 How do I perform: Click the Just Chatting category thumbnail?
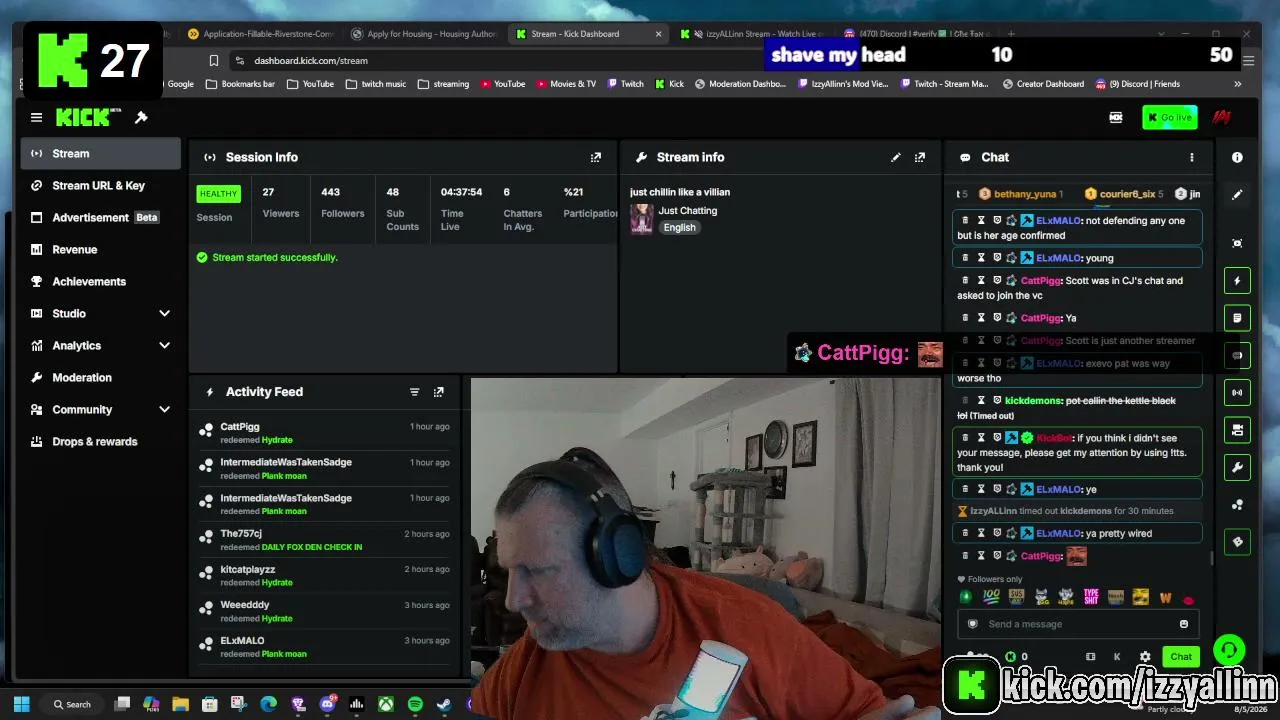641,218
